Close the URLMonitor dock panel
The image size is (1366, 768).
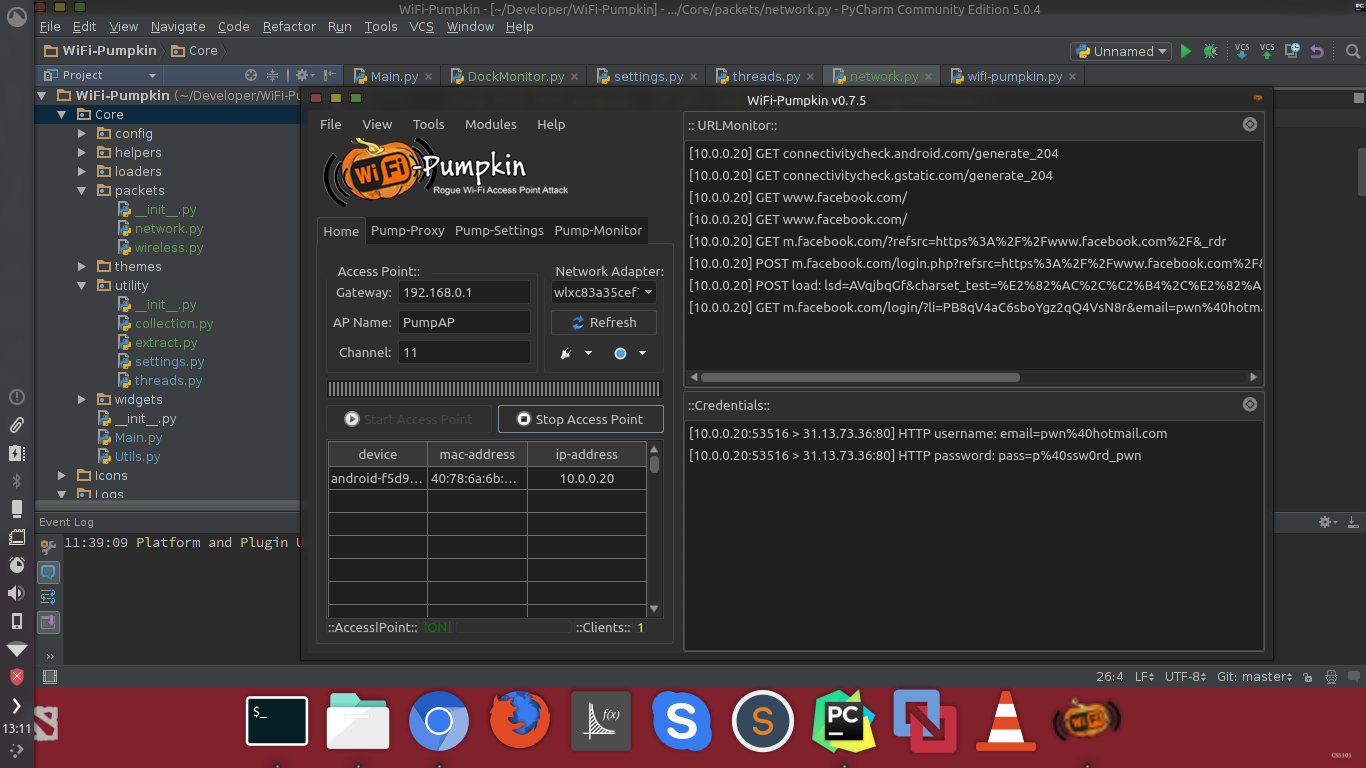[1250, 125]
